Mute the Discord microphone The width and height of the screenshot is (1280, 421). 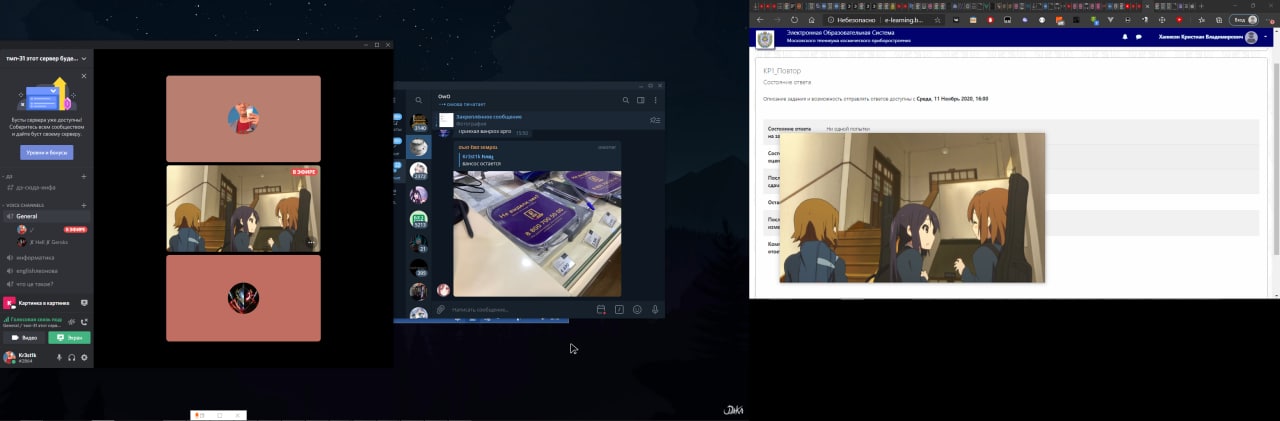pos(59,357)
